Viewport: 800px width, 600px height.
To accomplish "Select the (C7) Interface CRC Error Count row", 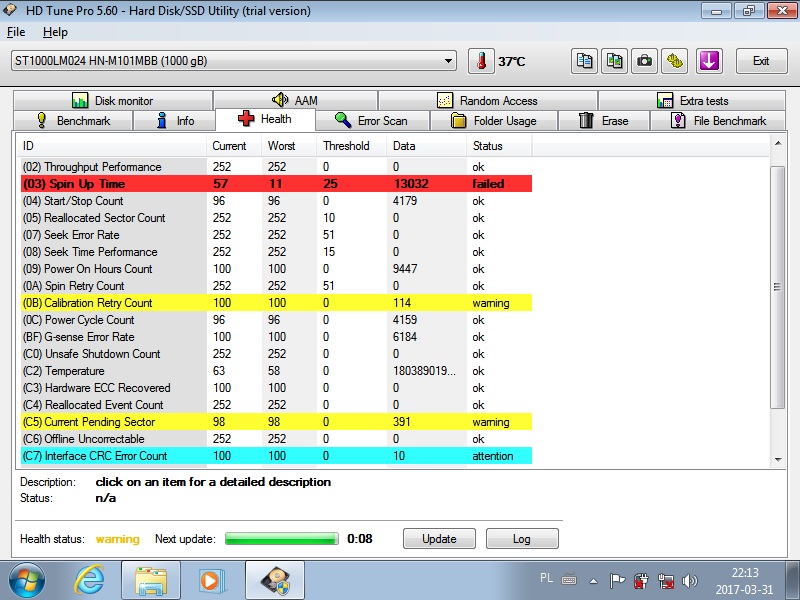I will (x=276, y=456).
